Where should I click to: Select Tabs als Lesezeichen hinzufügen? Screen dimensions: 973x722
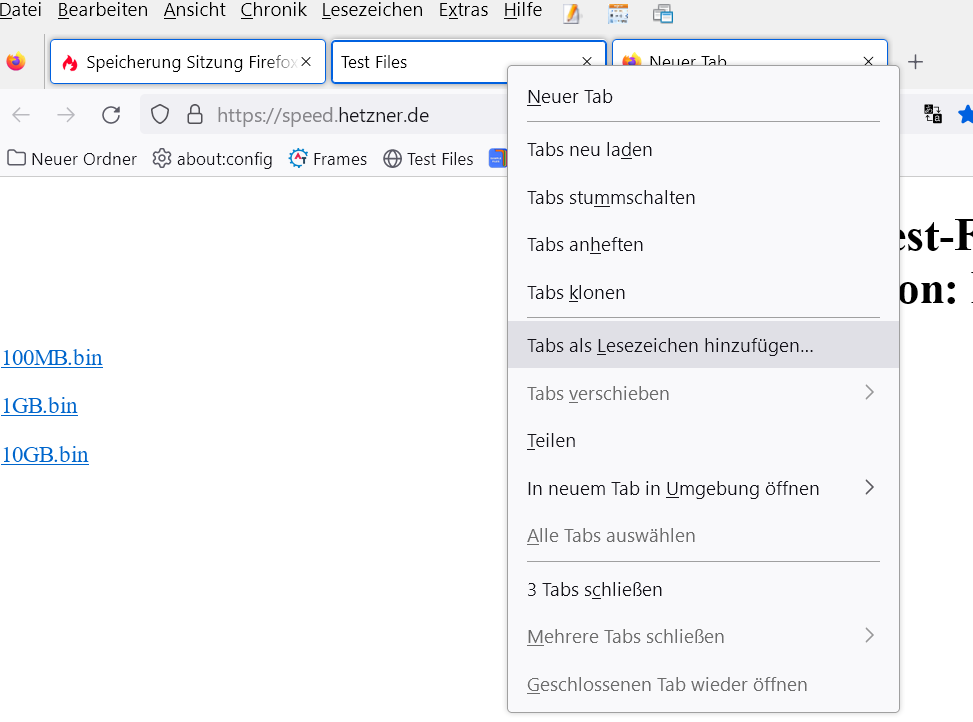pos(670,346)
